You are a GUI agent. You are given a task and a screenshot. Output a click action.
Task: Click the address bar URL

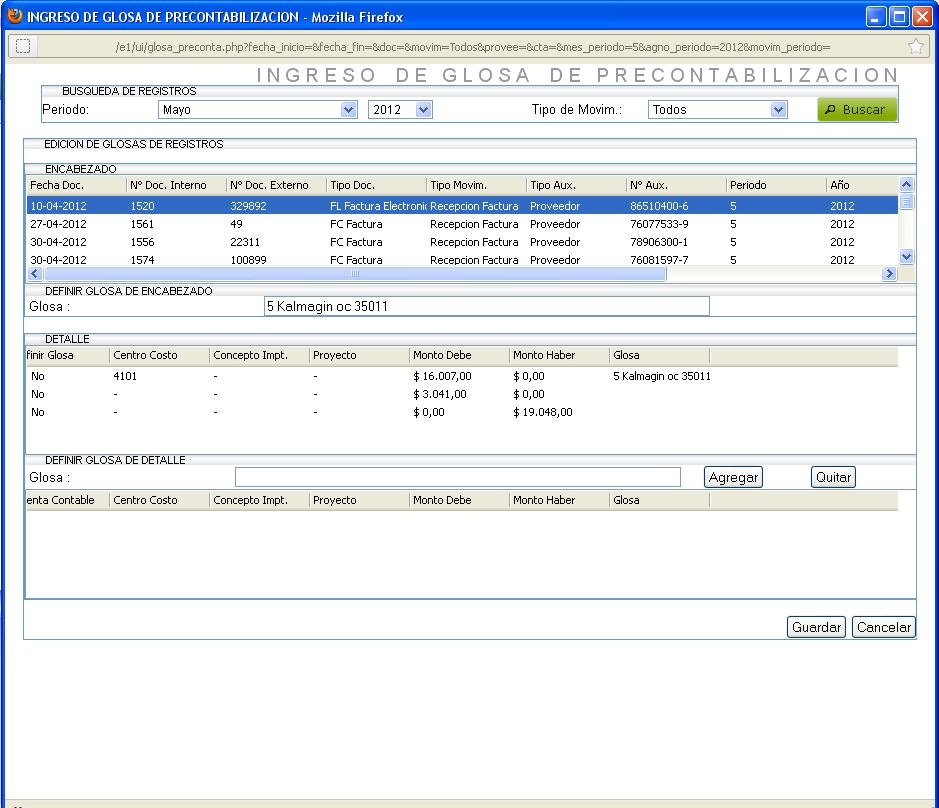click(472, 47)
